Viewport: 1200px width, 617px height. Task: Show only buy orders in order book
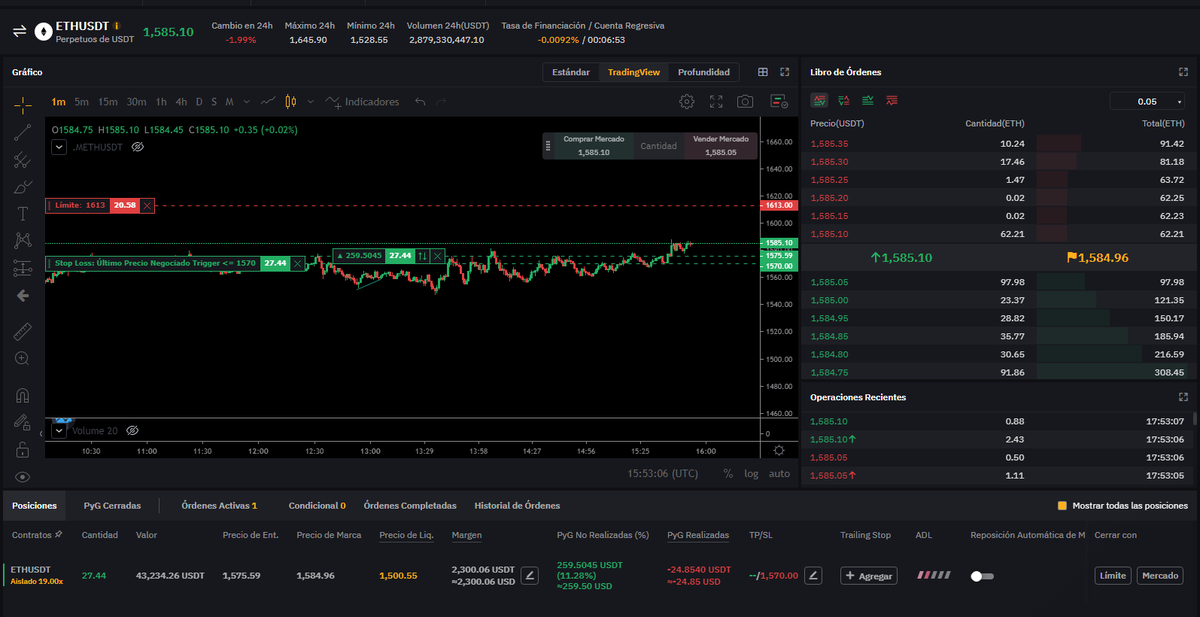867,101
